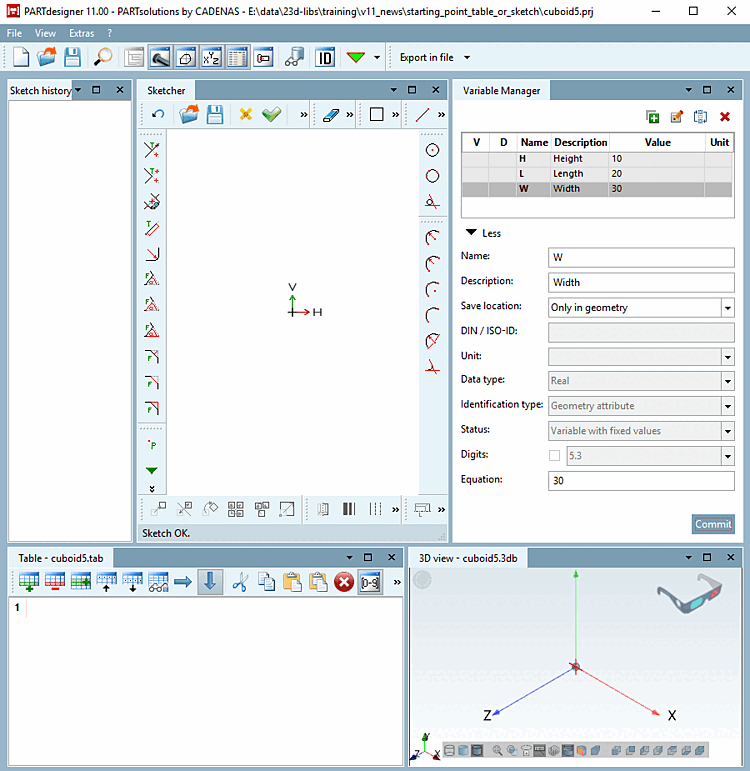
Task: Toggle the Table window toolbar button
Action: click(x=237, y=58)
